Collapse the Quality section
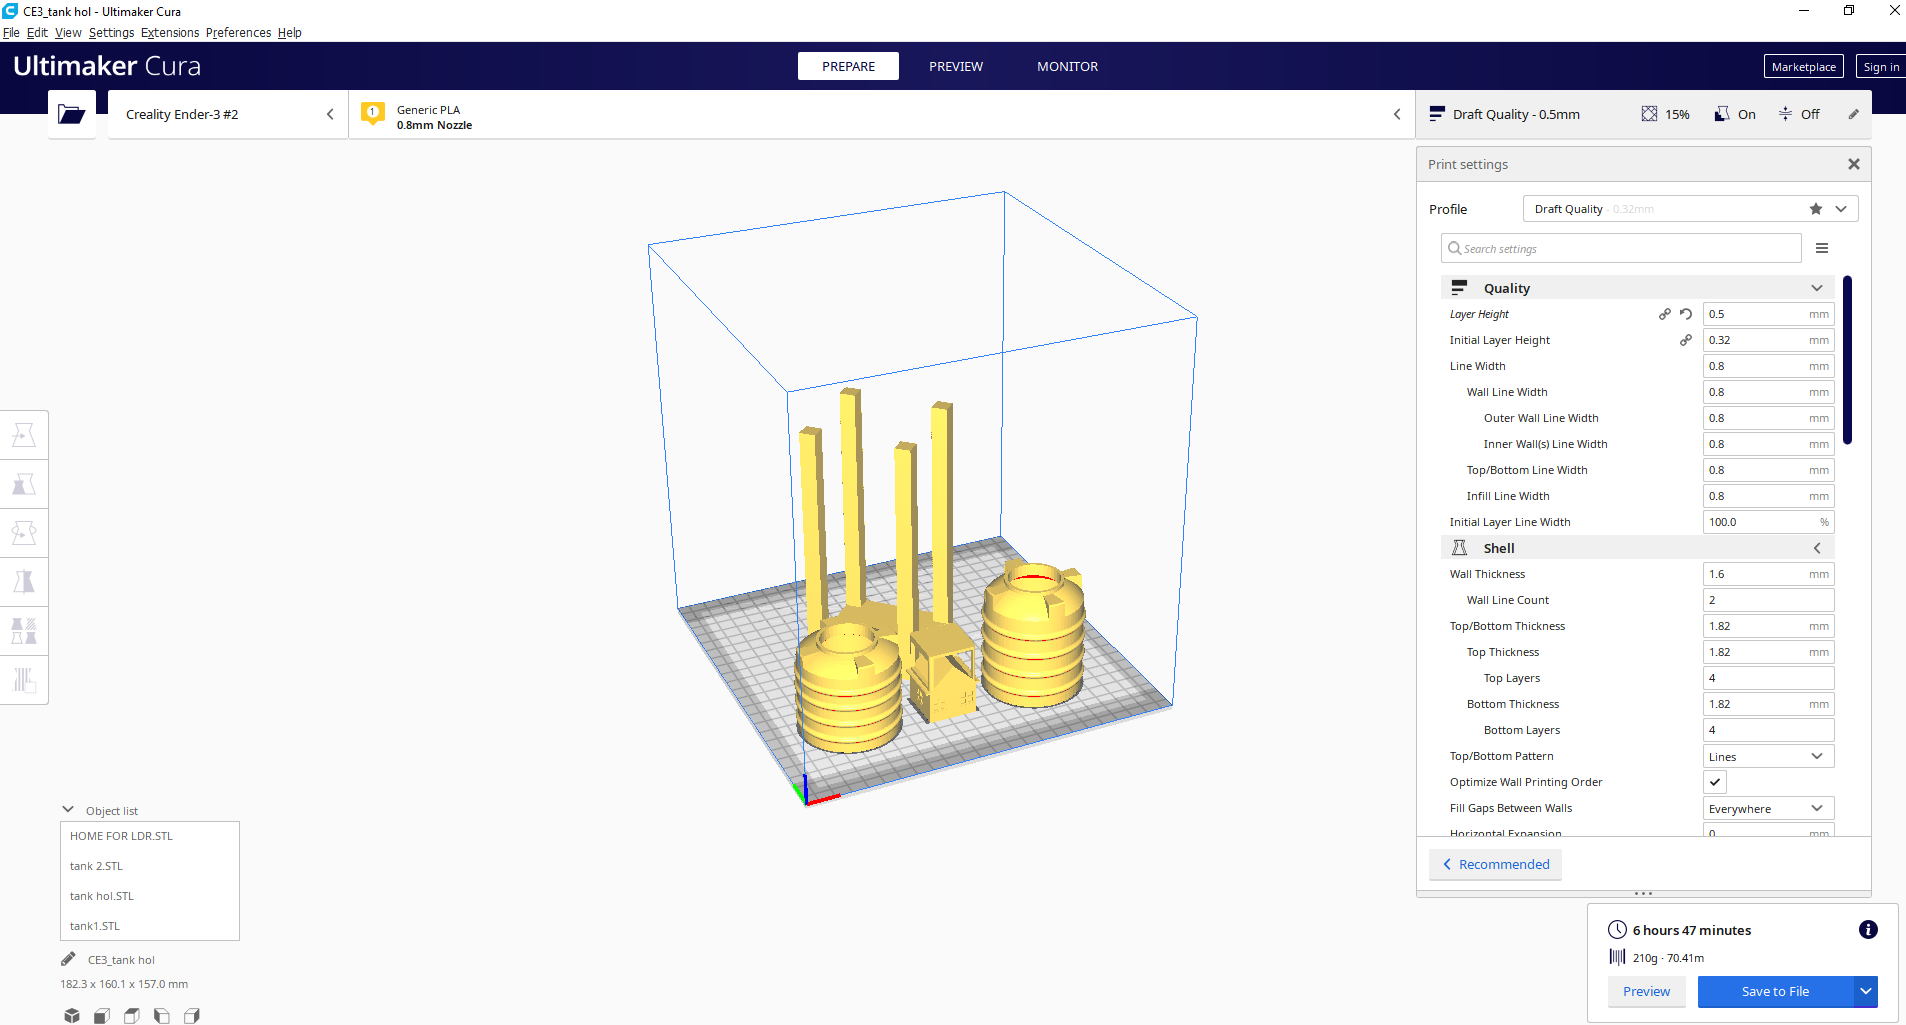1906x1025 pixels. [x=1817, y=288]
